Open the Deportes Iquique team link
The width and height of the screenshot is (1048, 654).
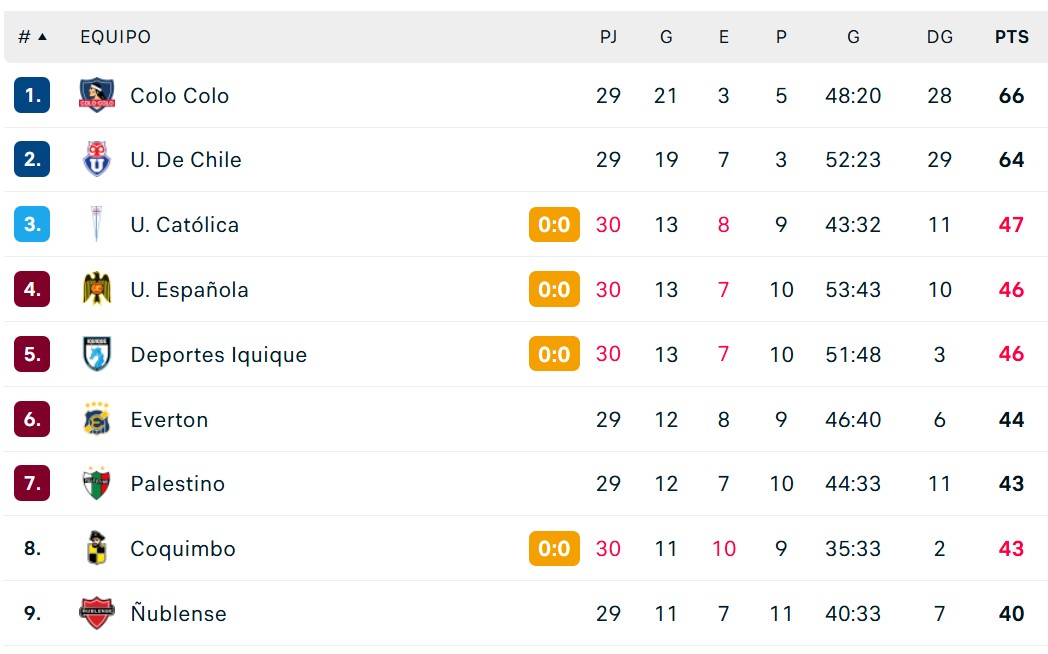[219, 354]
